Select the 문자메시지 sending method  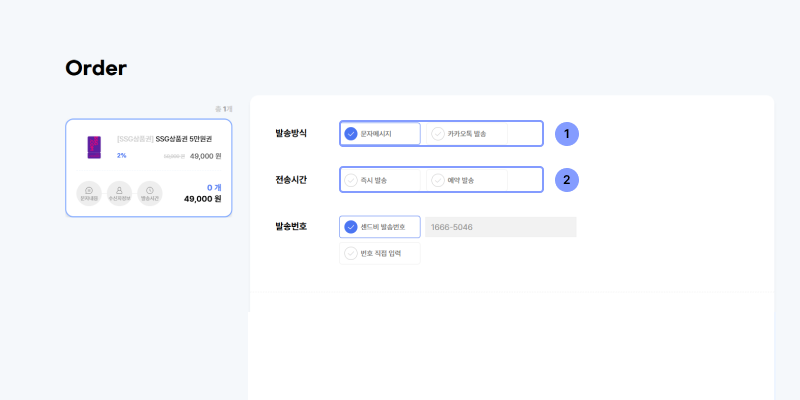[380, 133]
